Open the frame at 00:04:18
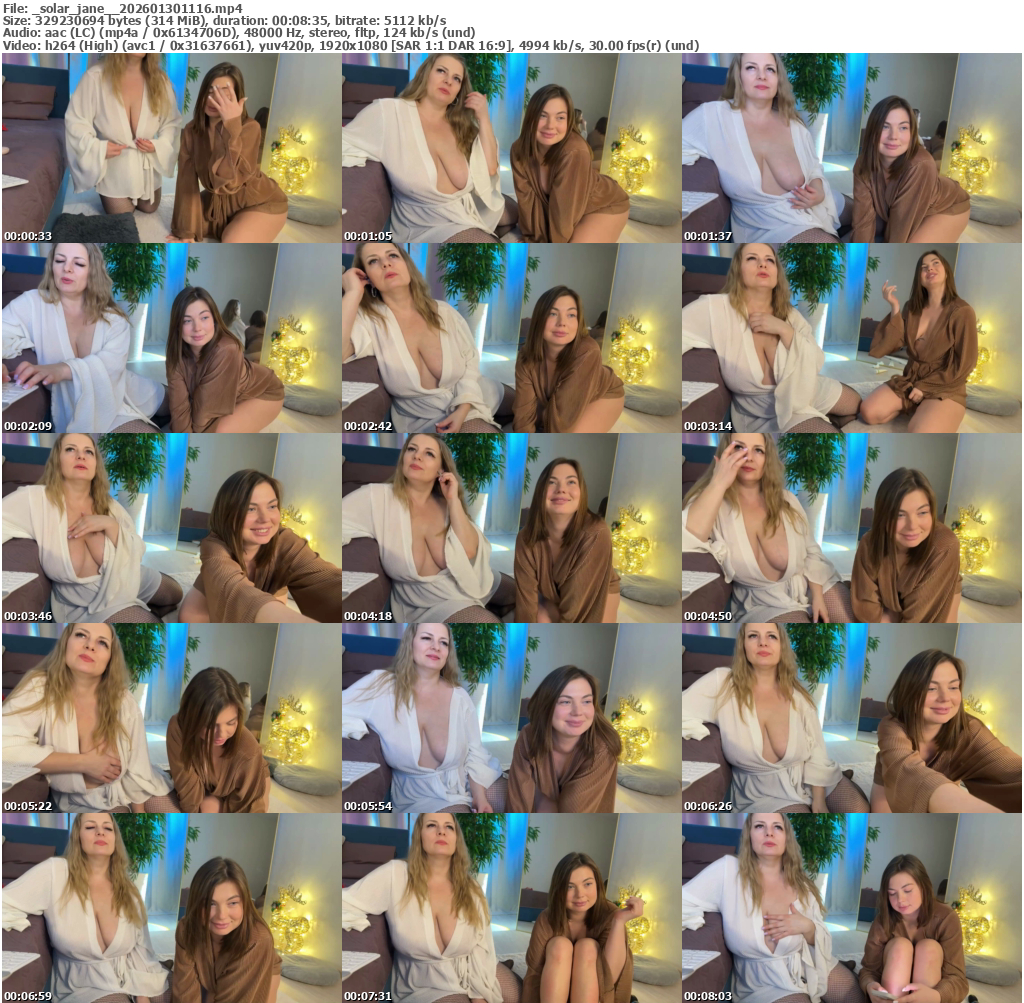1024x1003 pixels. (512, 528)
